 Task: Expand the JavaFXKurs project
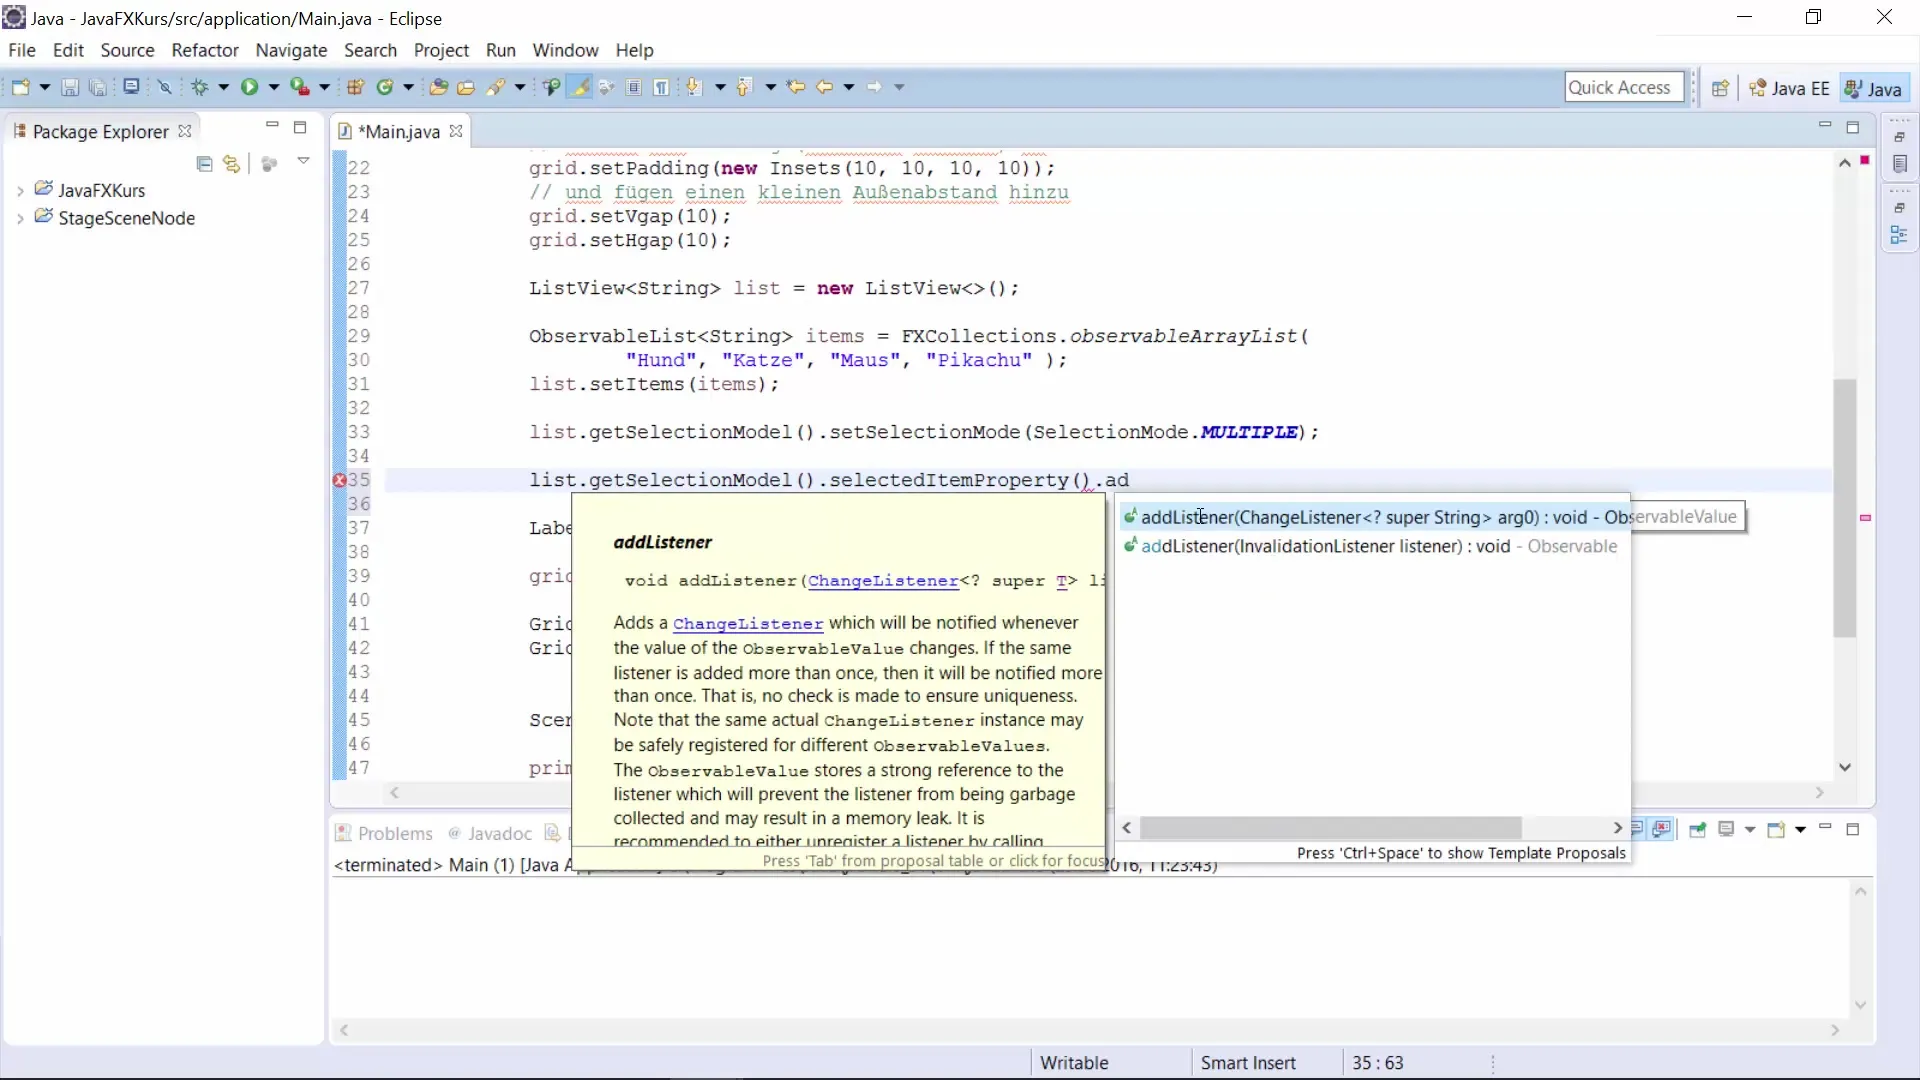coord(20,191)
